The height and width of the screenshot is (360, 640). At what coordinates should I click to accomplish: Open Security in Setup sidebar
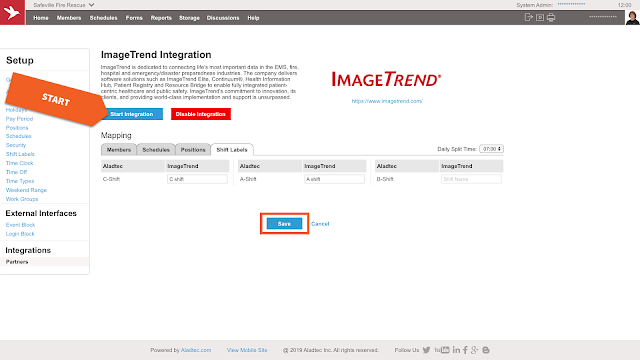coord(16,145)
